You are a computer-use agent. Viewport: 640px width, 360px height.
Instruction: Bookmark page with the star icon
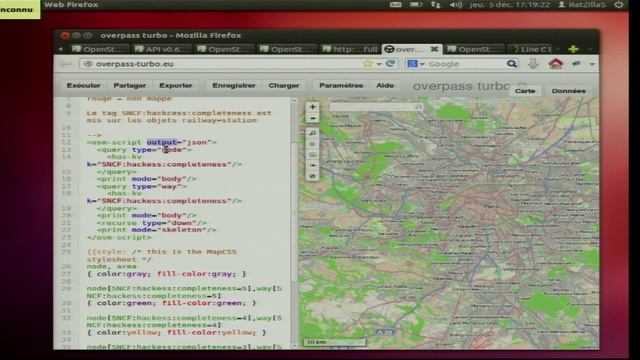[367, 64]
